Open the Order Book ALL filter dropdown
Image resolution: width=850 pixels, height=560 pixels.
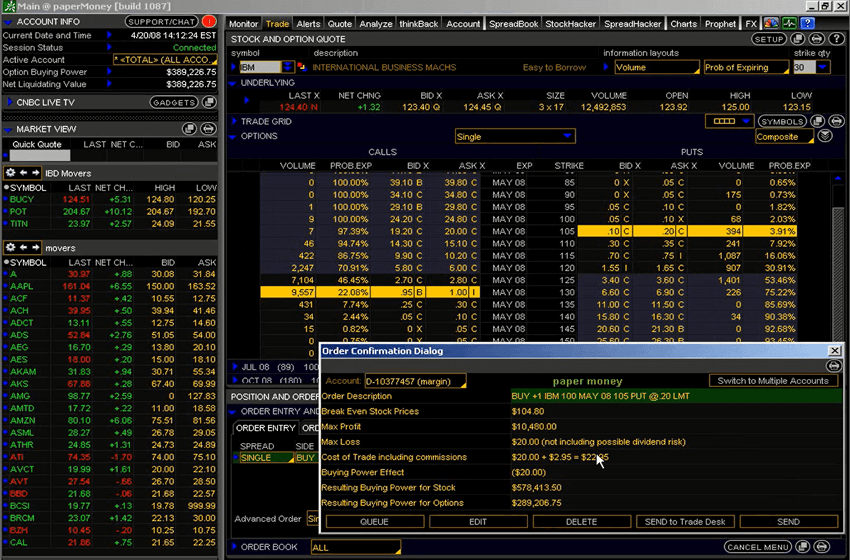pyautogui.click(x=356, y=548)
